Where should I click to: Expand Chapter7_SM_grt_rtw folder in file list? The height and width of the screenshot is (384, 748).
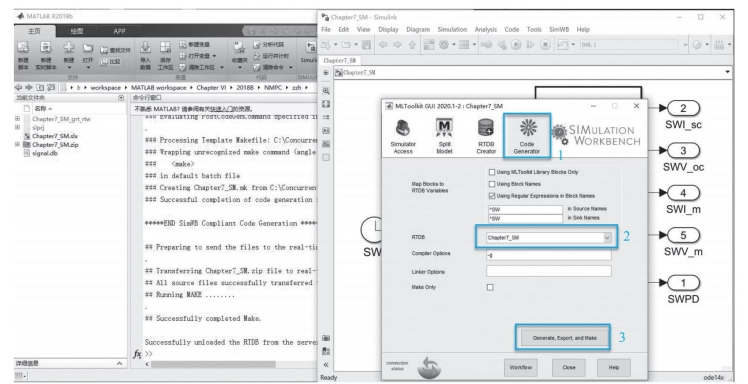(18, 119)
